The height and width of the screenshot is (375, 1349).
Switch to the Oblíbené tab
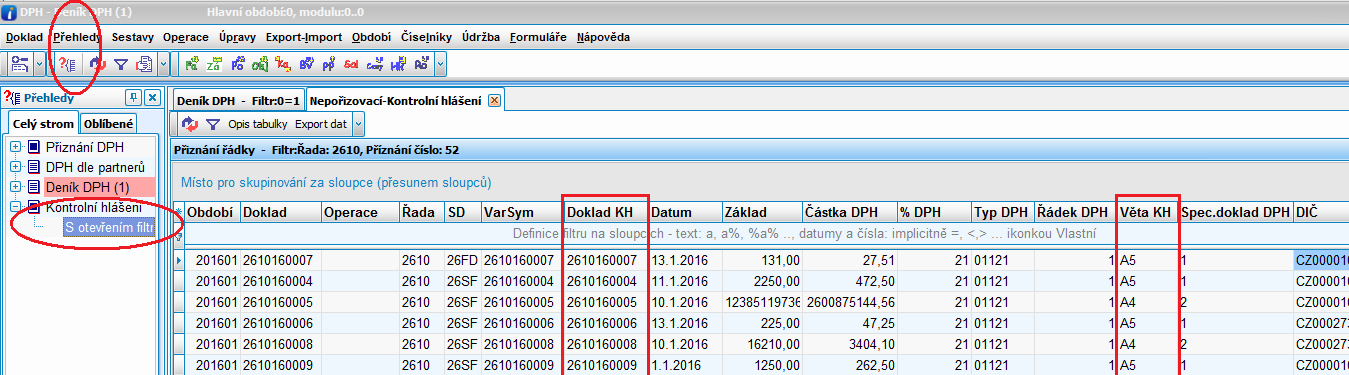pyautogui.click(x=108, y=124)
